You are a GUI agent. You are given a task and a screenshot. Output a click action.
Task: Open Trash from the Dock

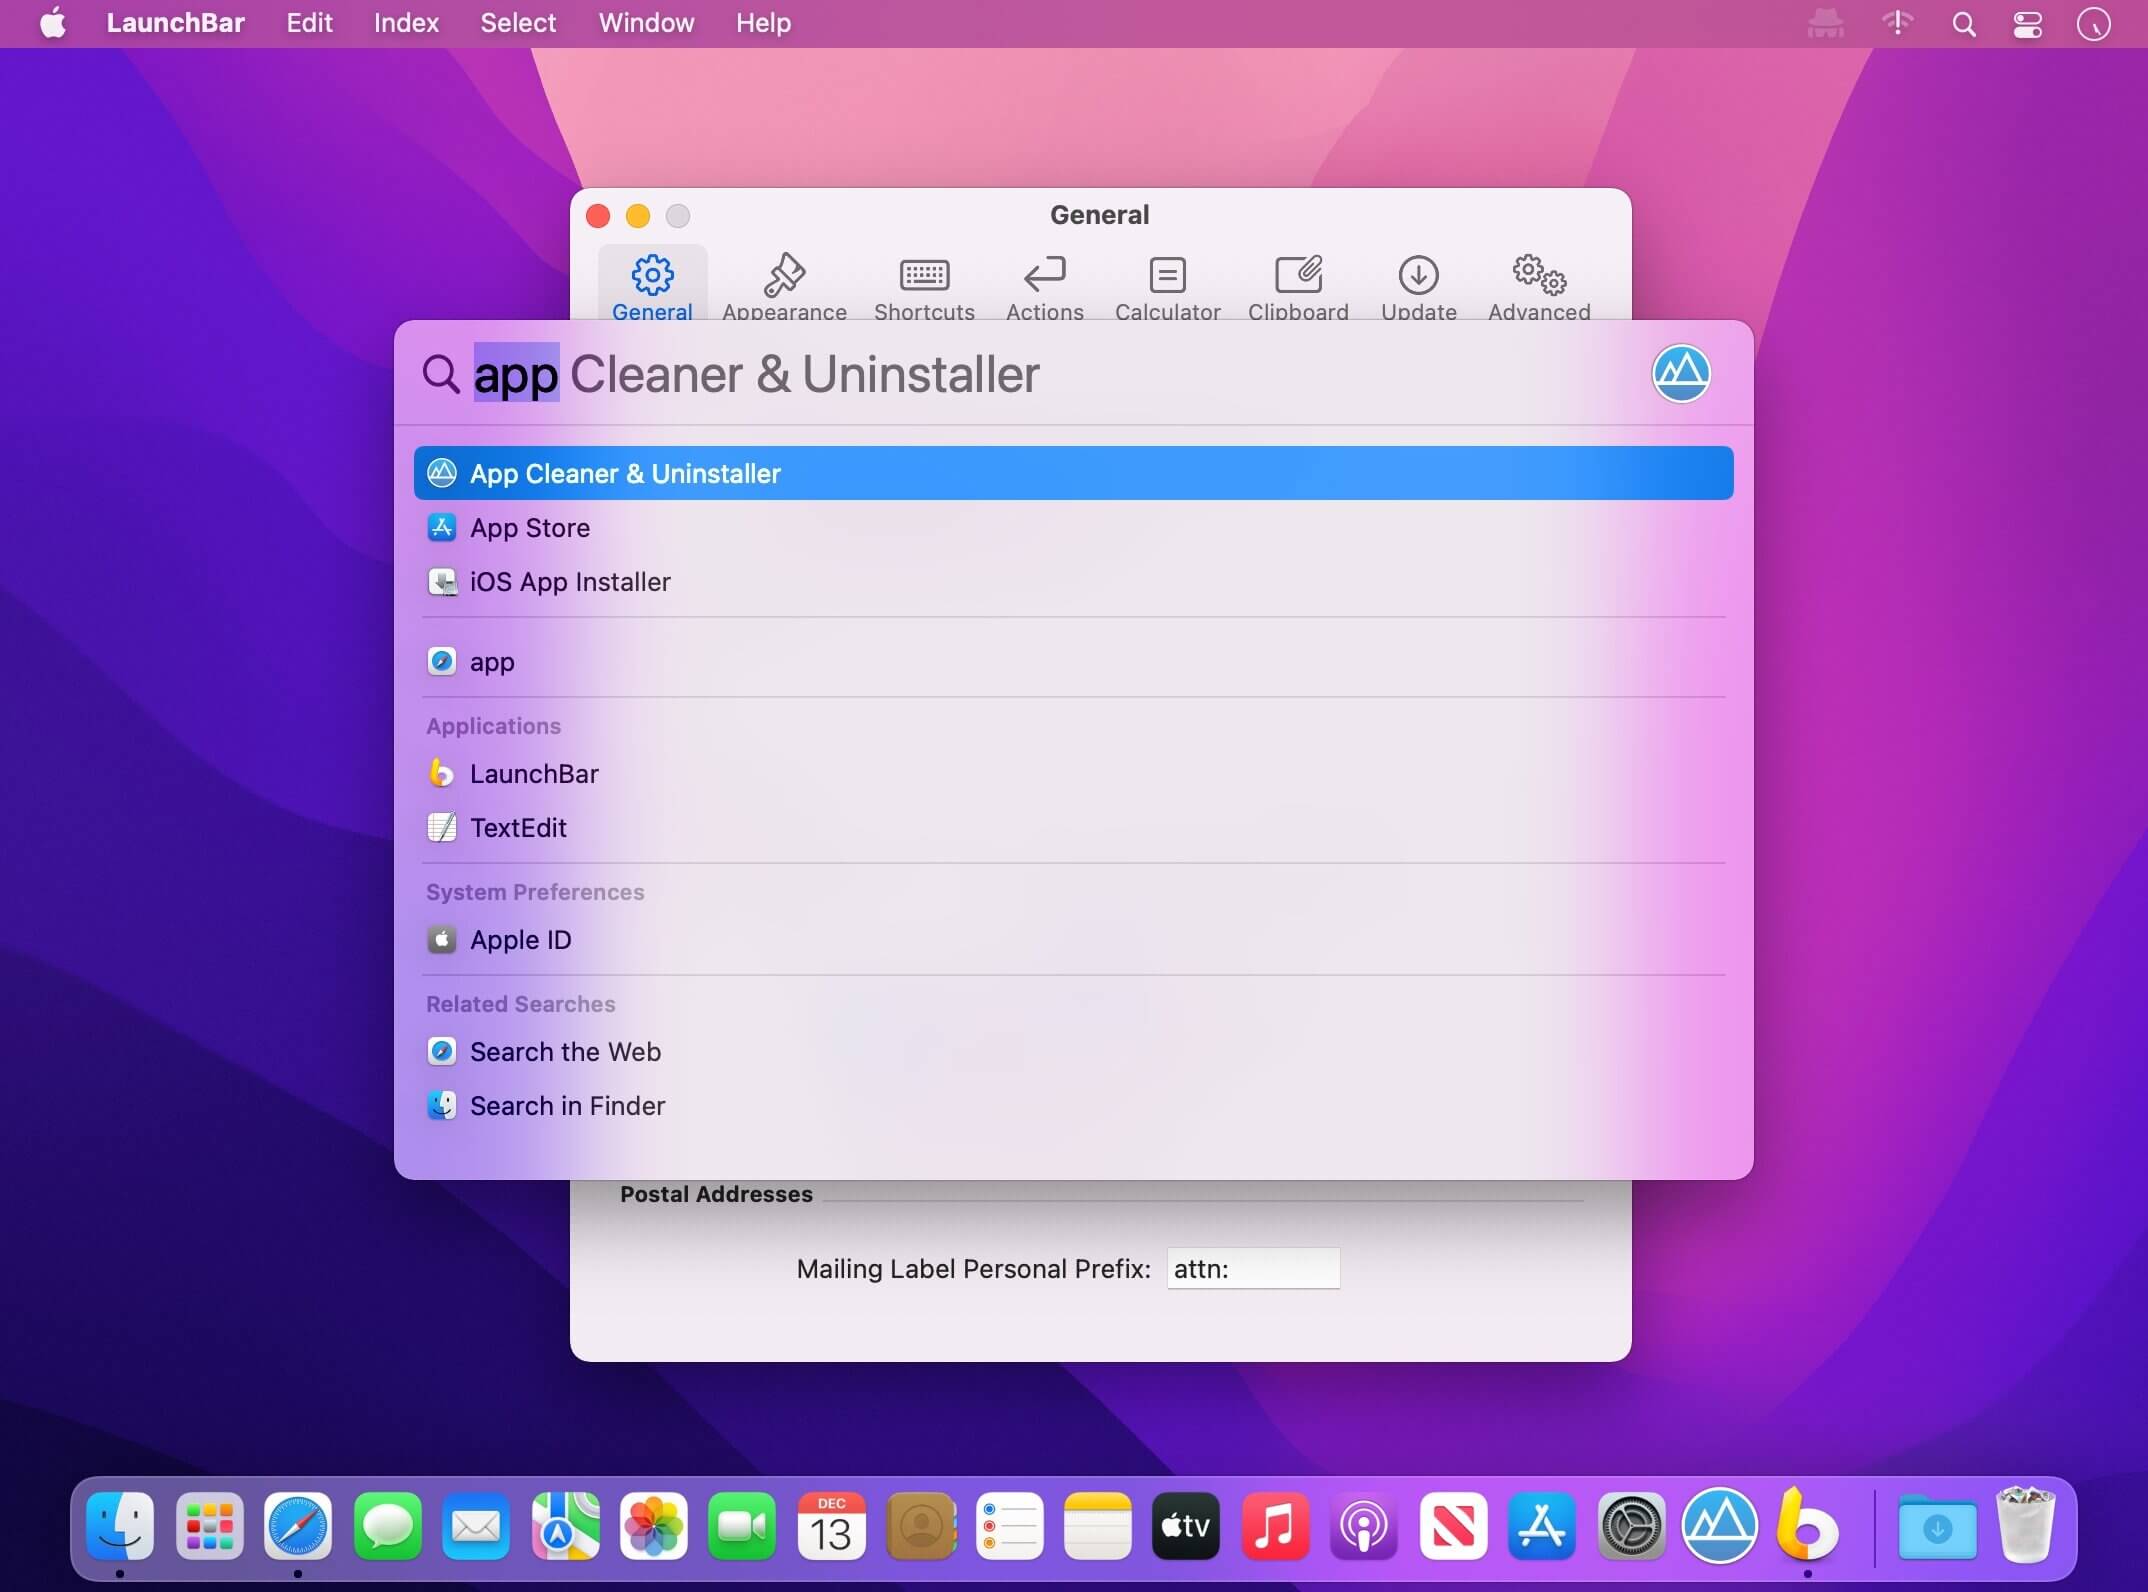pyautogui.click(x=2025, y=1524)
